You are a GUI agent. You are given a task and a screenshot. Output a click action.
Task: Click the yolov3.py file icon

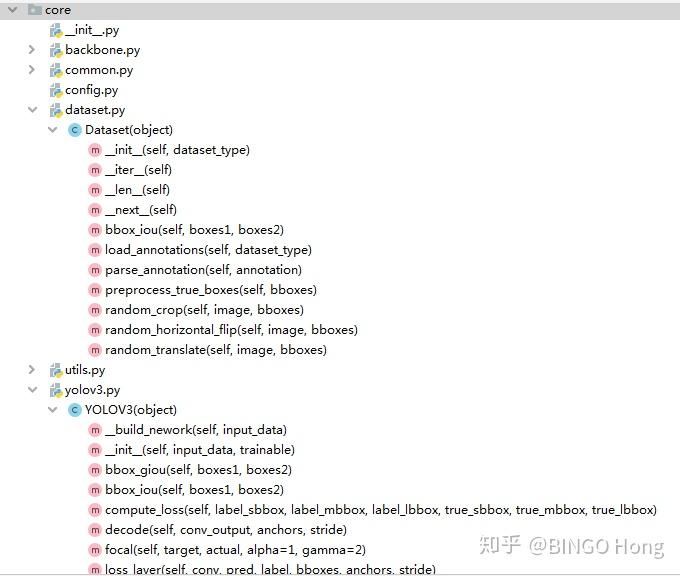[56, 390]
